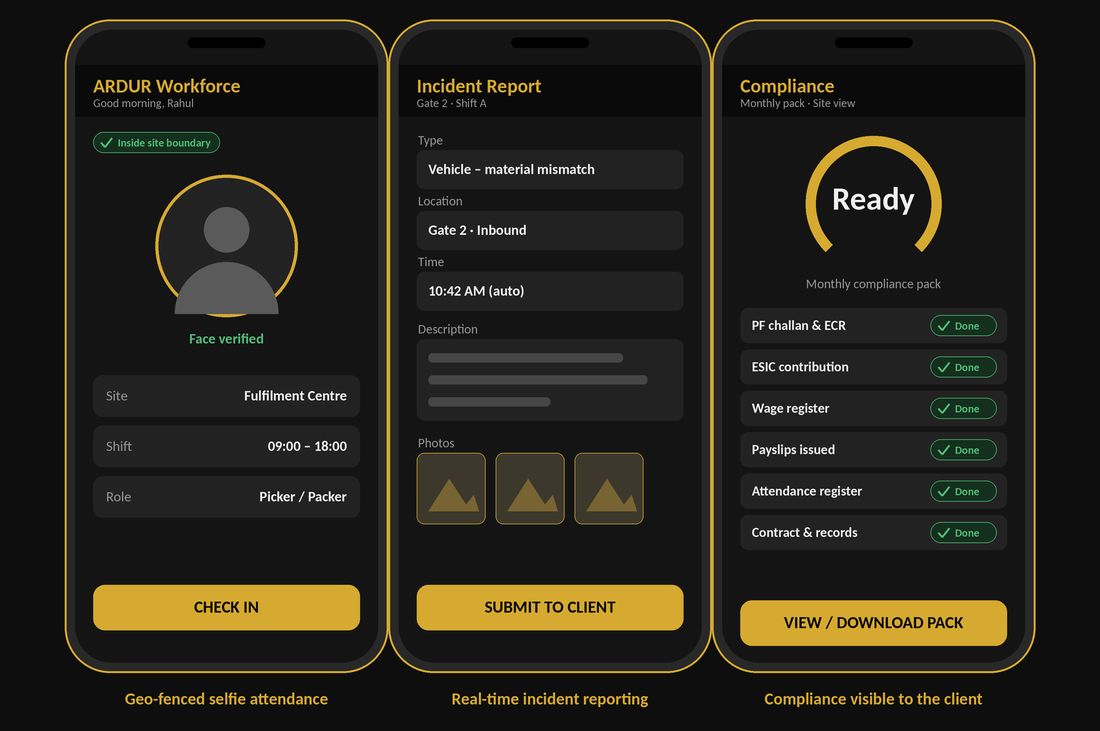Click the Description section label
The width and height of the screenshot is (1100, 731).
(448, 329)
